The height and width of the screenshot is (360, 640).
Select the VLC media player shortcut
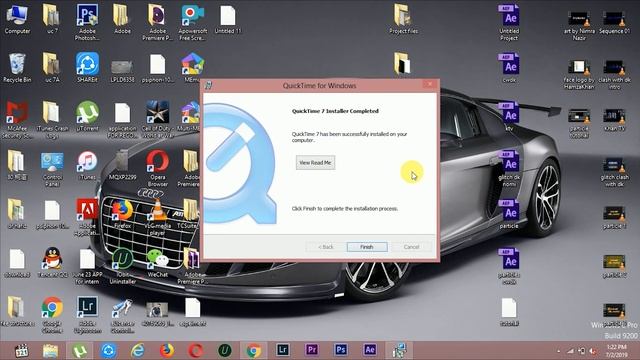[157, 218]
